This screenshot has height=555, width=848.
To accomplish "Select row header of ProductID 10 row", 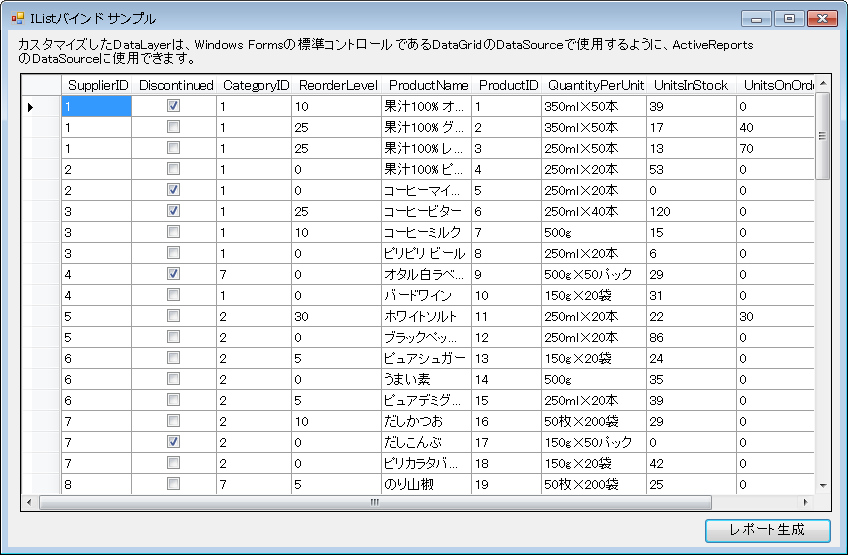I will pos(41,295).
